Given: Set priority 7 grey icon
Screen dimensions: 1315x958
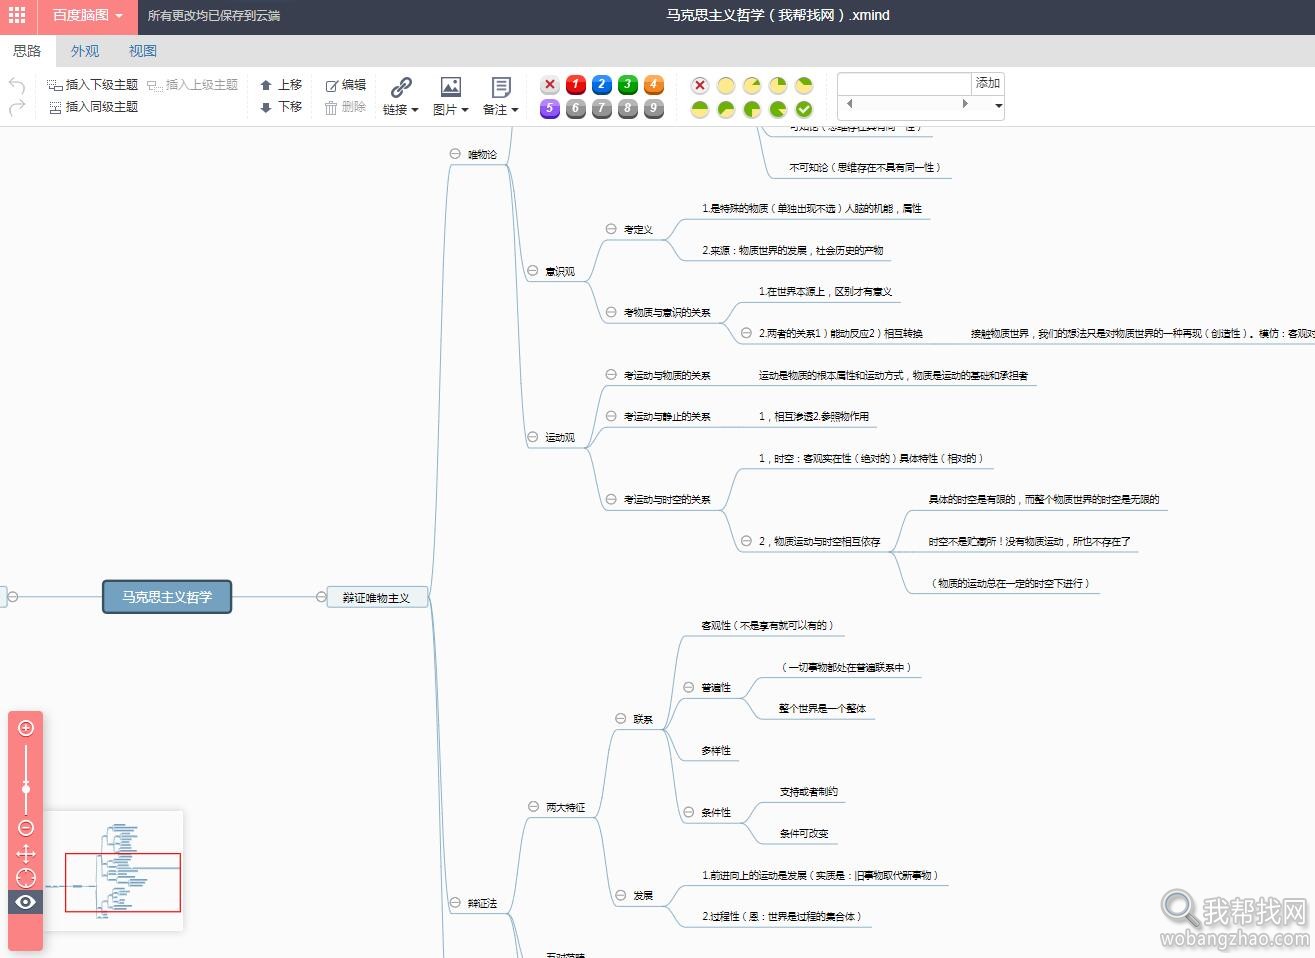Looking at the screenshot, I should point(602,108).
